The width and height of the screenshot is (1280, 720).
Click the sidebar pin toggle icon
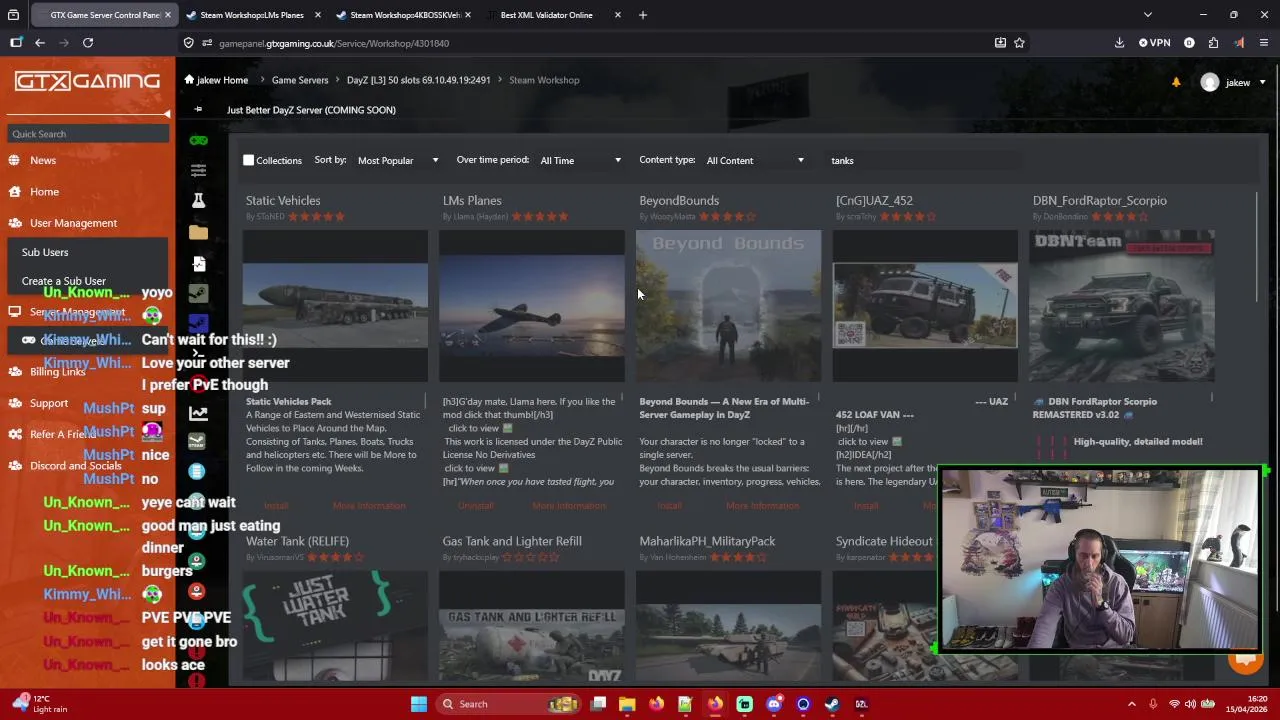(x=198, y=109)
